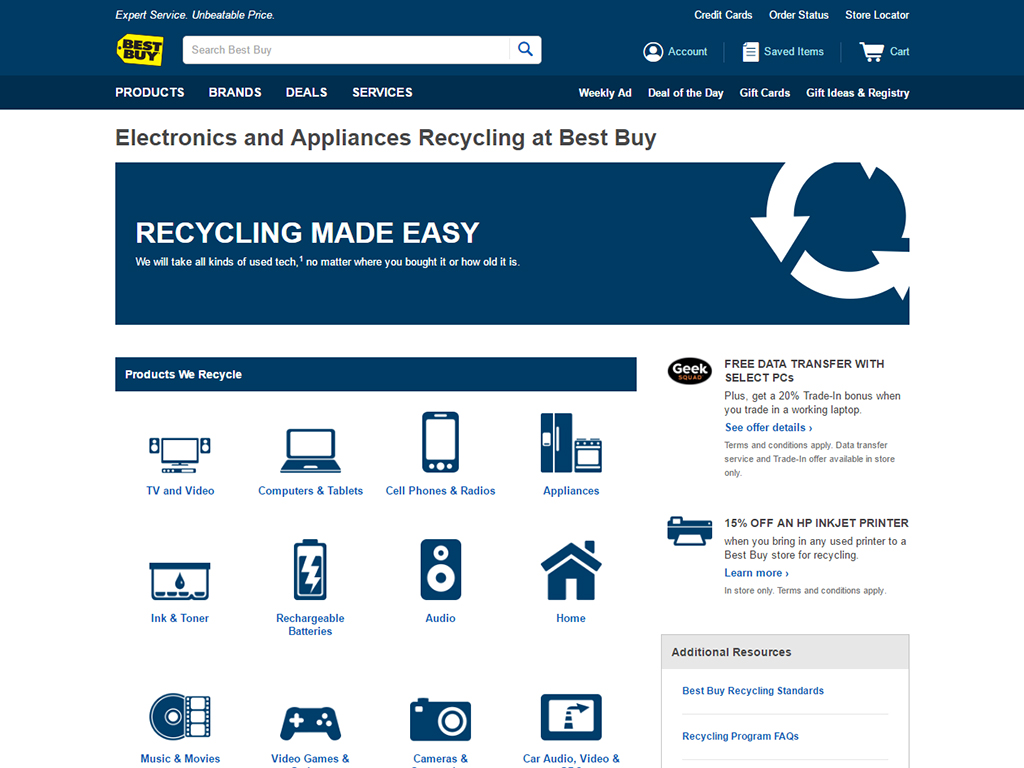Focus the Search Best Buy field
1024x768 pixels.
click(346, 50)
